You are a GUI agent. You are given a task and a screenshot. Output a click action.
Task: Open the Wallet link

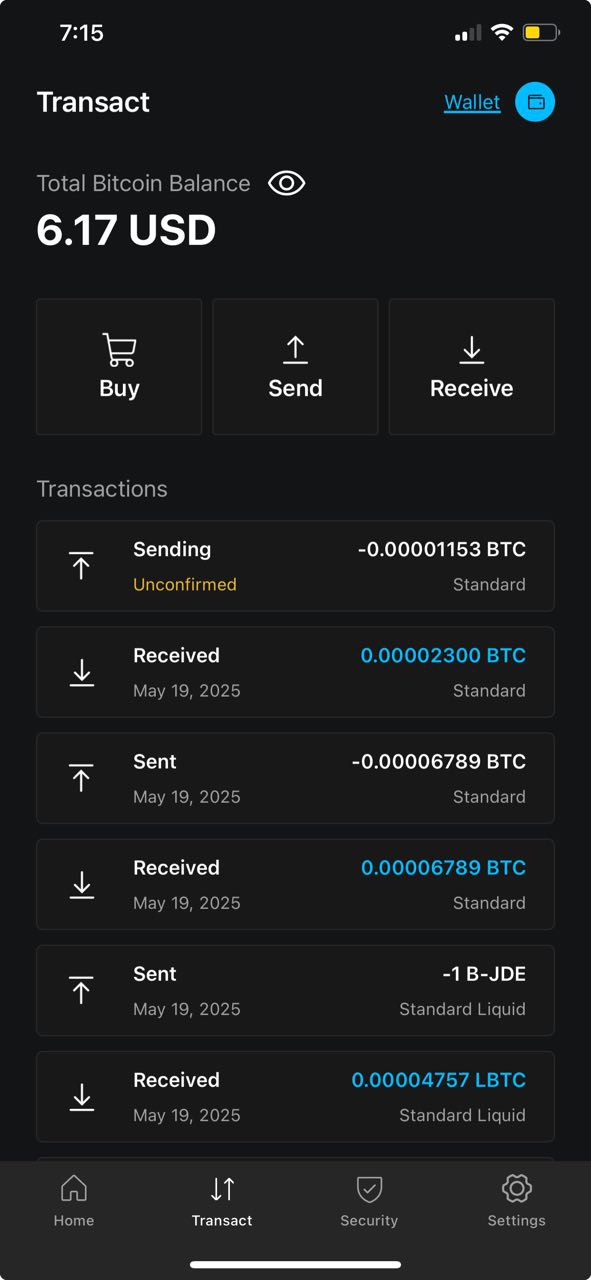[472, 102]
